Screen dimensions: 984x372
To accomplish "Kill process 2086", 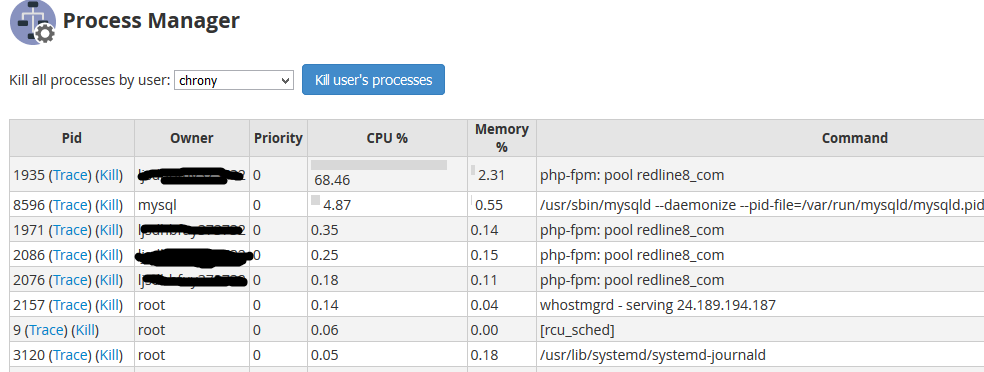I will (x=109, y=255).
